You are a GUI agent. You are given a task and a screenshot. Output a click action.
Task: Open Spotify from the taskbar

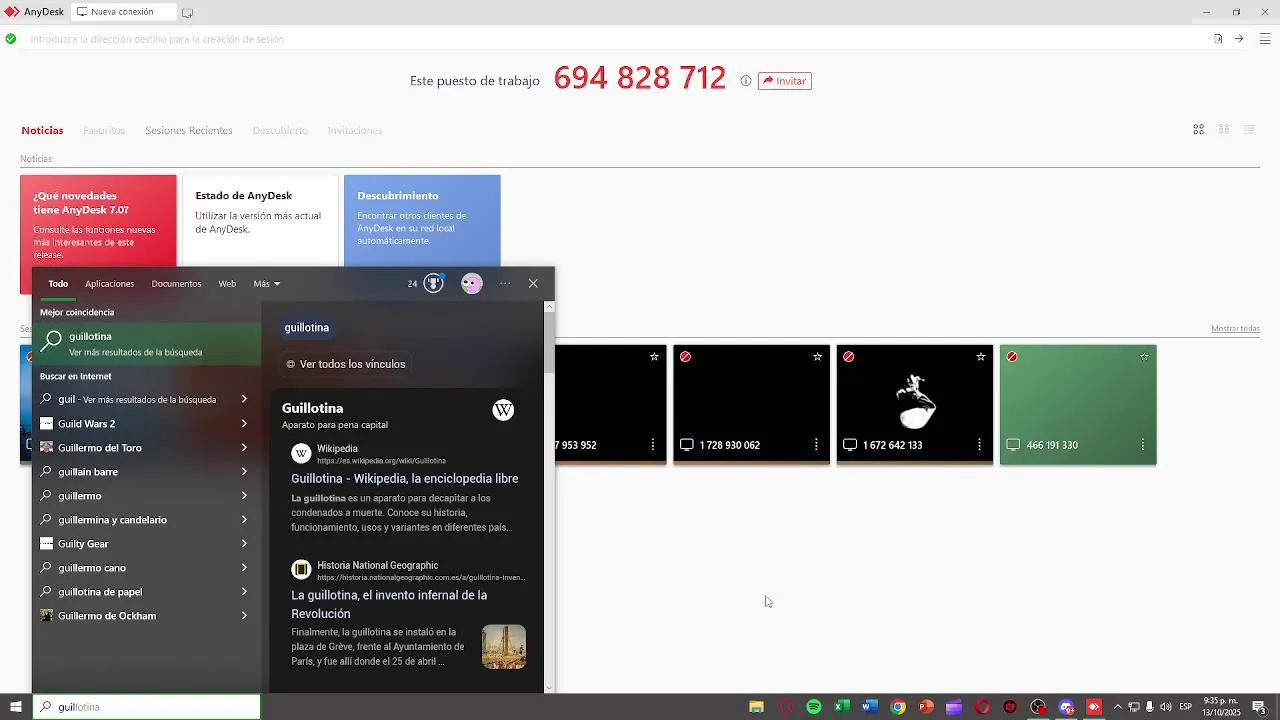point(814,707)
